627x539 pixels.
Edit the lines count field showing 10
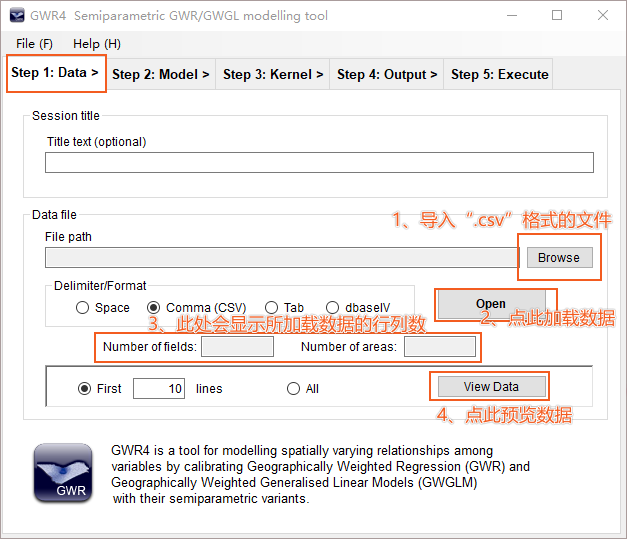pos(159,389)
